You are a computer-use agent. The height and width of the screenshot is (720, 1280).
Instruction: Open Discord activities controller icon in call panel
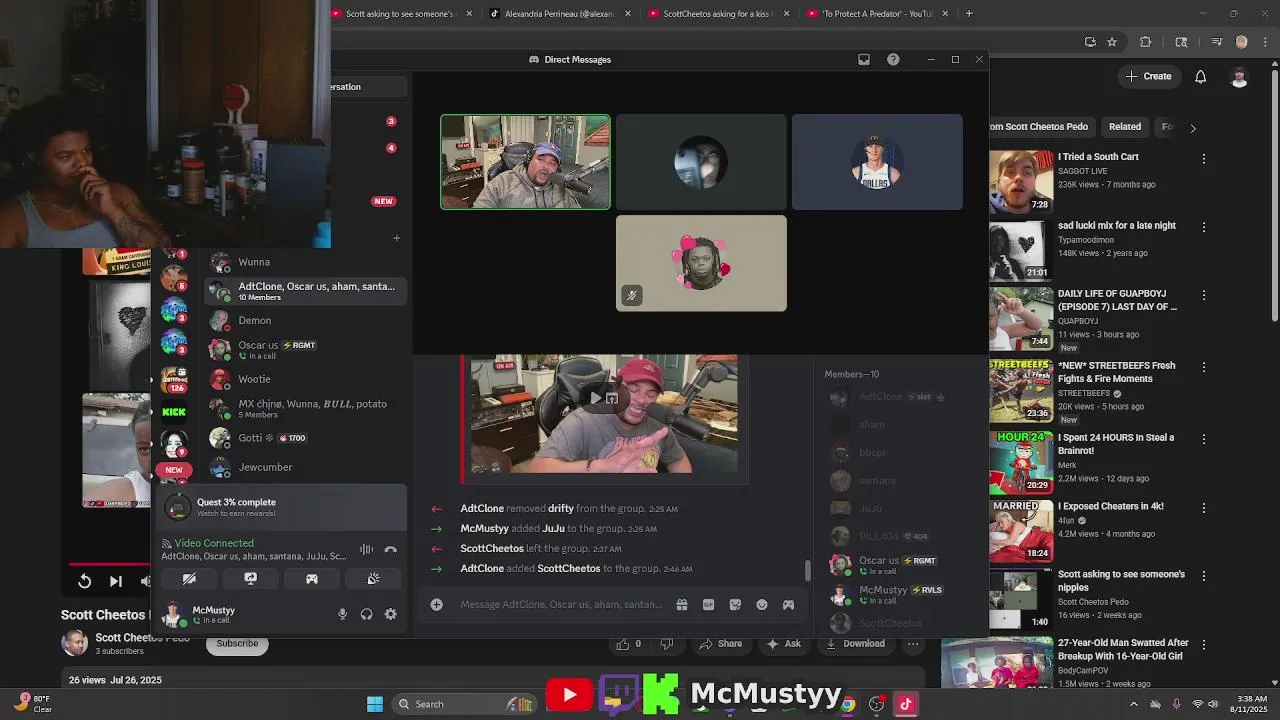(312, 579)
